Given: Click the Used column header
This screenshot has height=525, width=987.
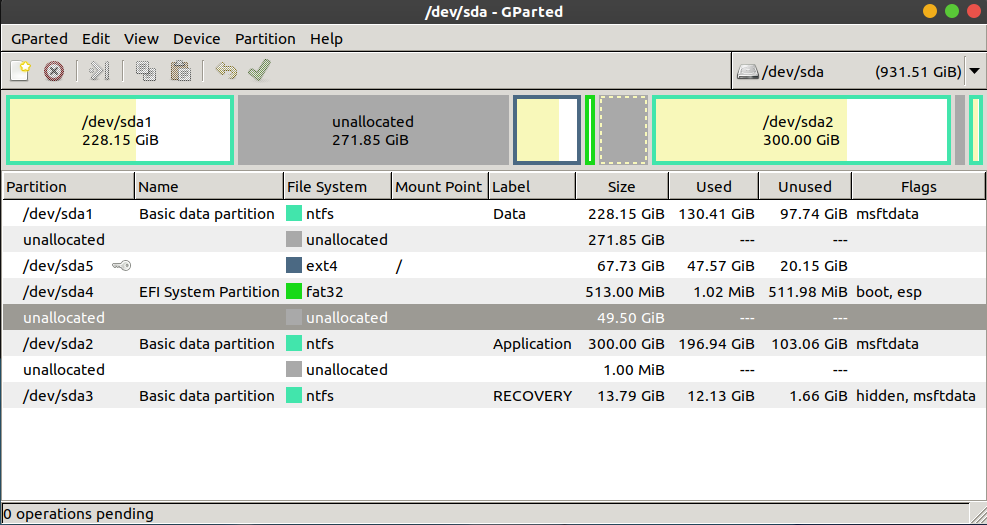Looking at the screenshot, I should coord(714,187).
